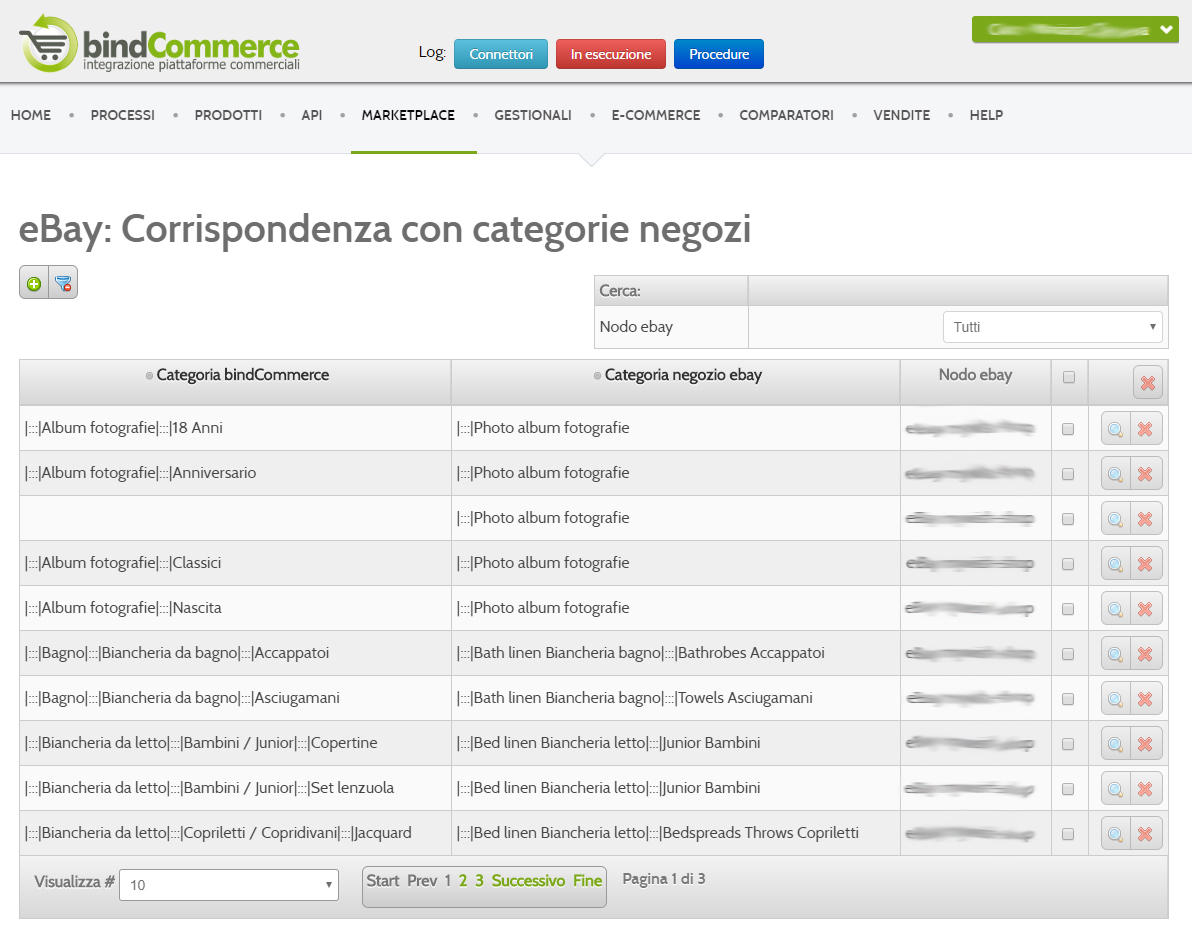Open the E-COMMERCE menu

(x=656, y=116)
